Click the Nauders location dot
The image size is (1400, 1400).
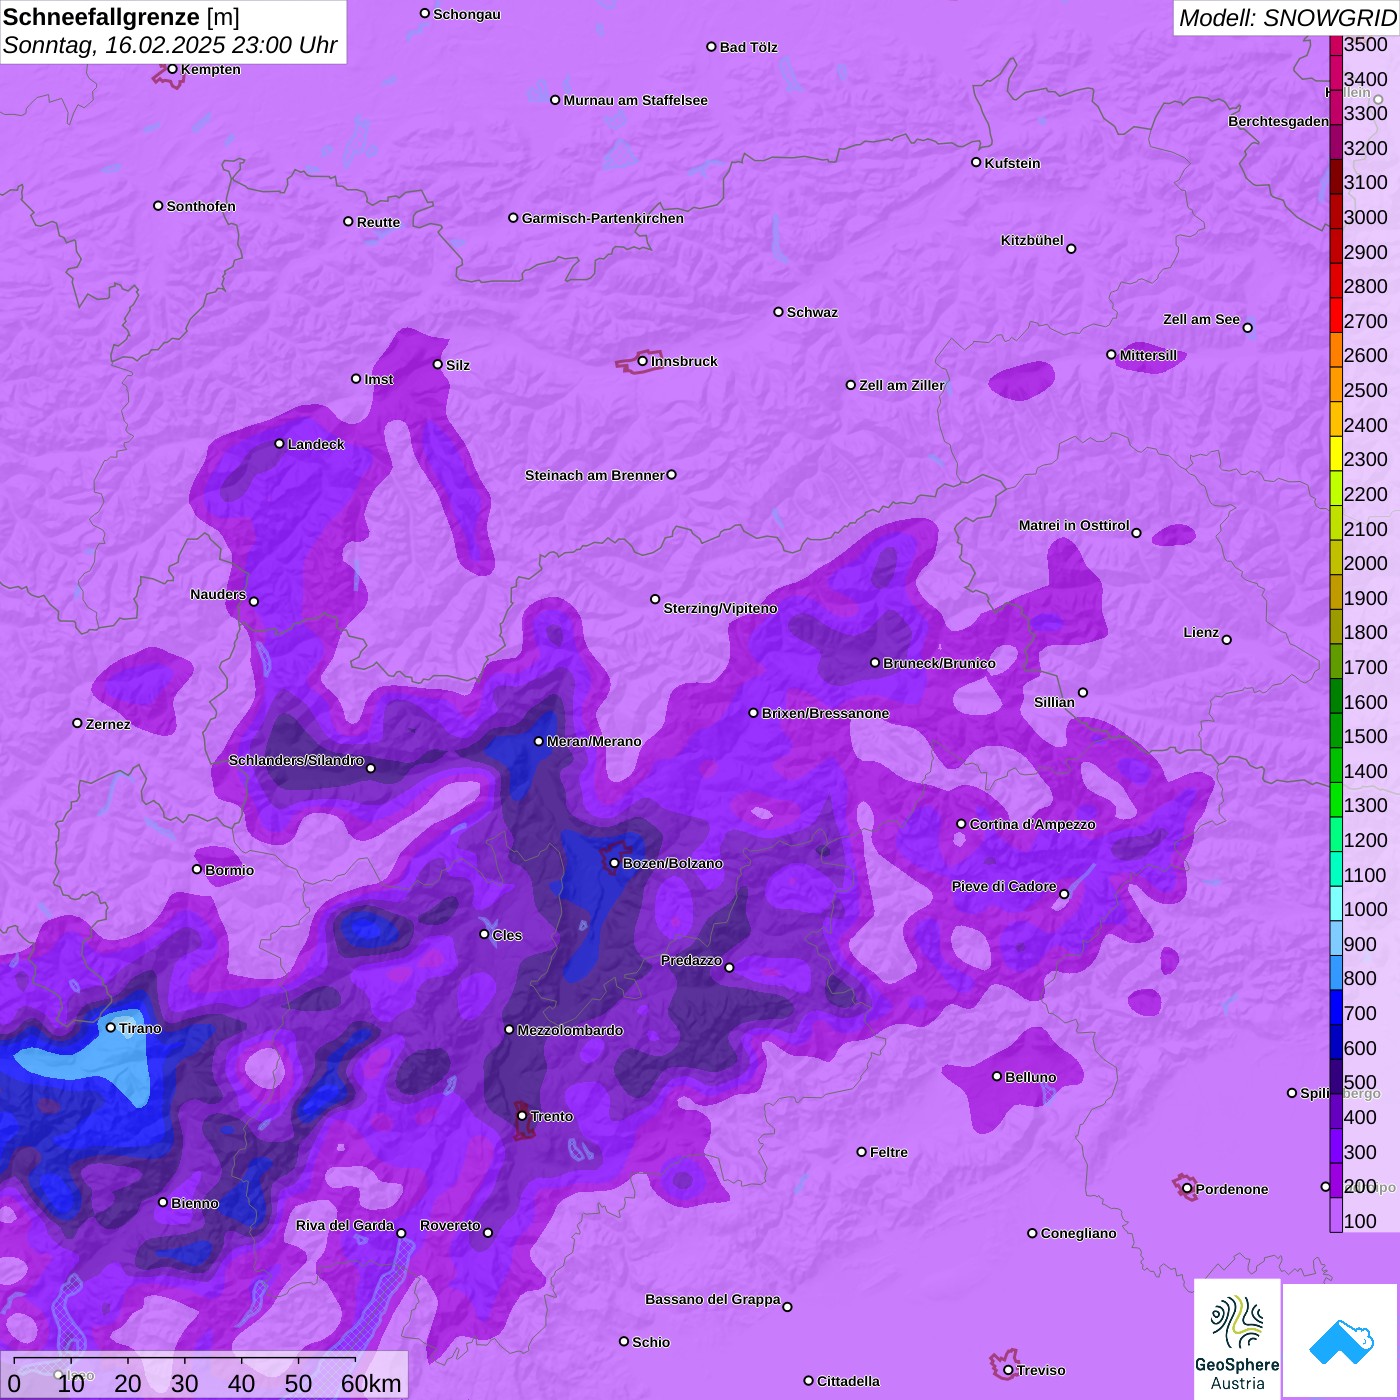(254, 602)
